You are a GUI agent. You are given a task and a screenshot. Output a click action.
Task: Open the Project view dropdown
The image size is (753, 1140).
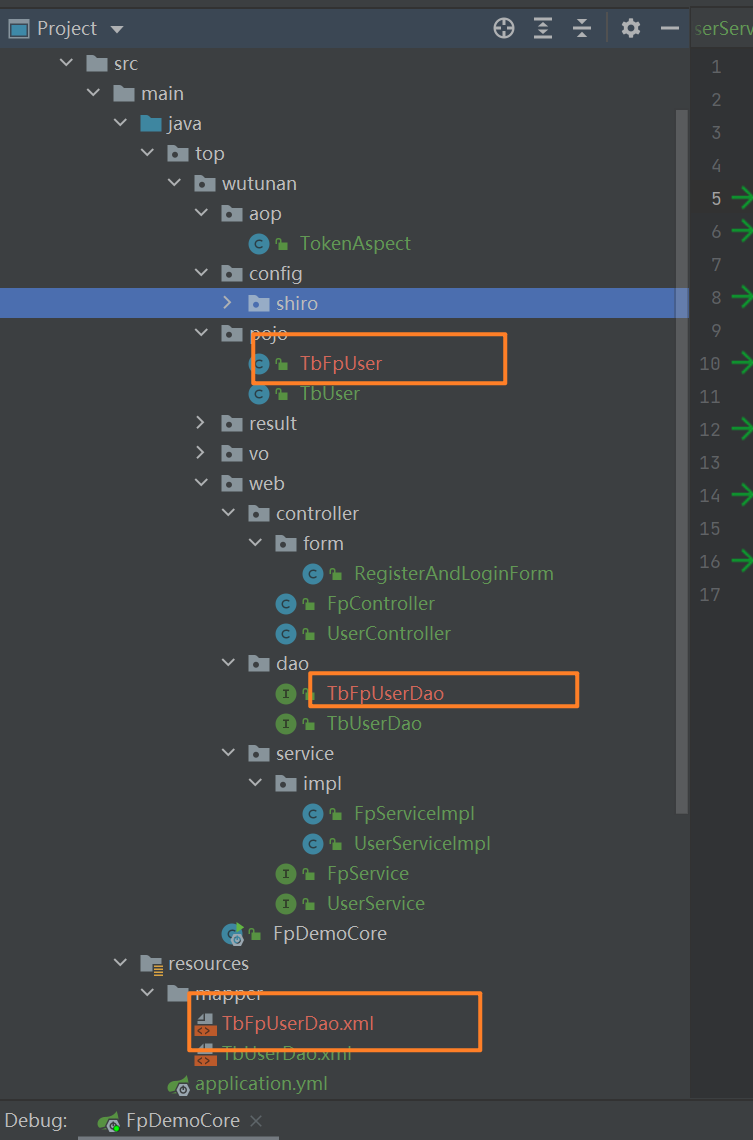[x=117, y=29]
